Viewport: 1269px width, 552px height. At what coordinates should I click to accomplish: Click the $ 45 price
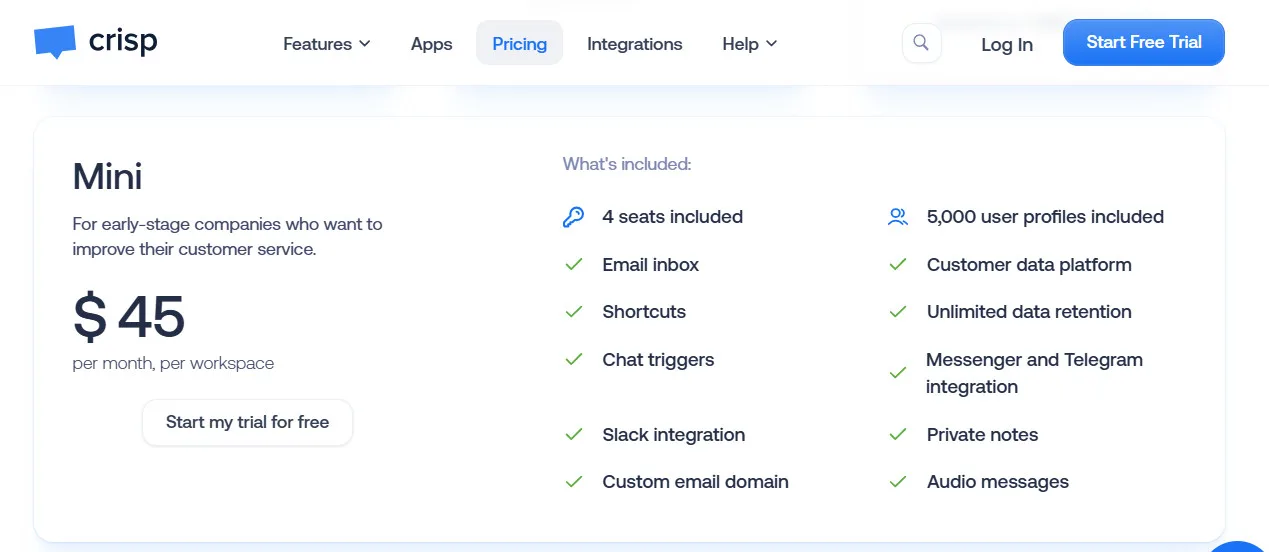point(129,316)
